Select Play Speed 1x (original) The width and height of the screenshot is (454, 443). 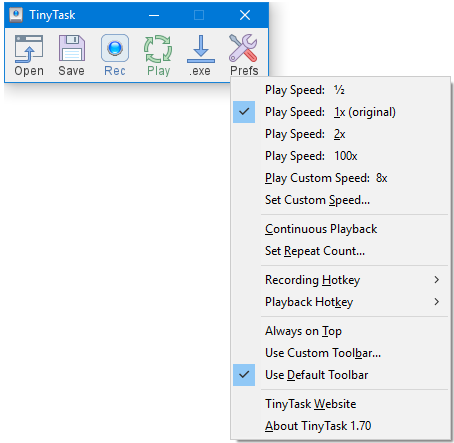[x=340, y=112]
